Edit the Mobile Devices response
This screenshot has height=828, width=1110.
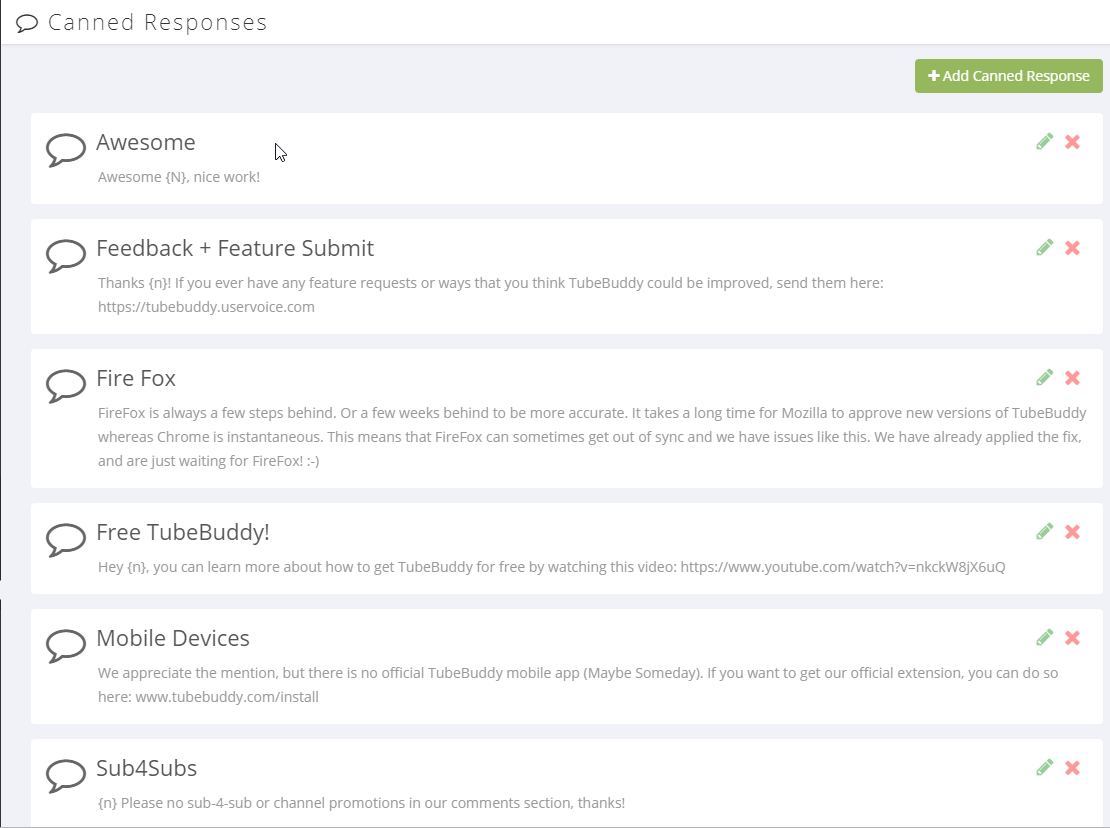1045,638
